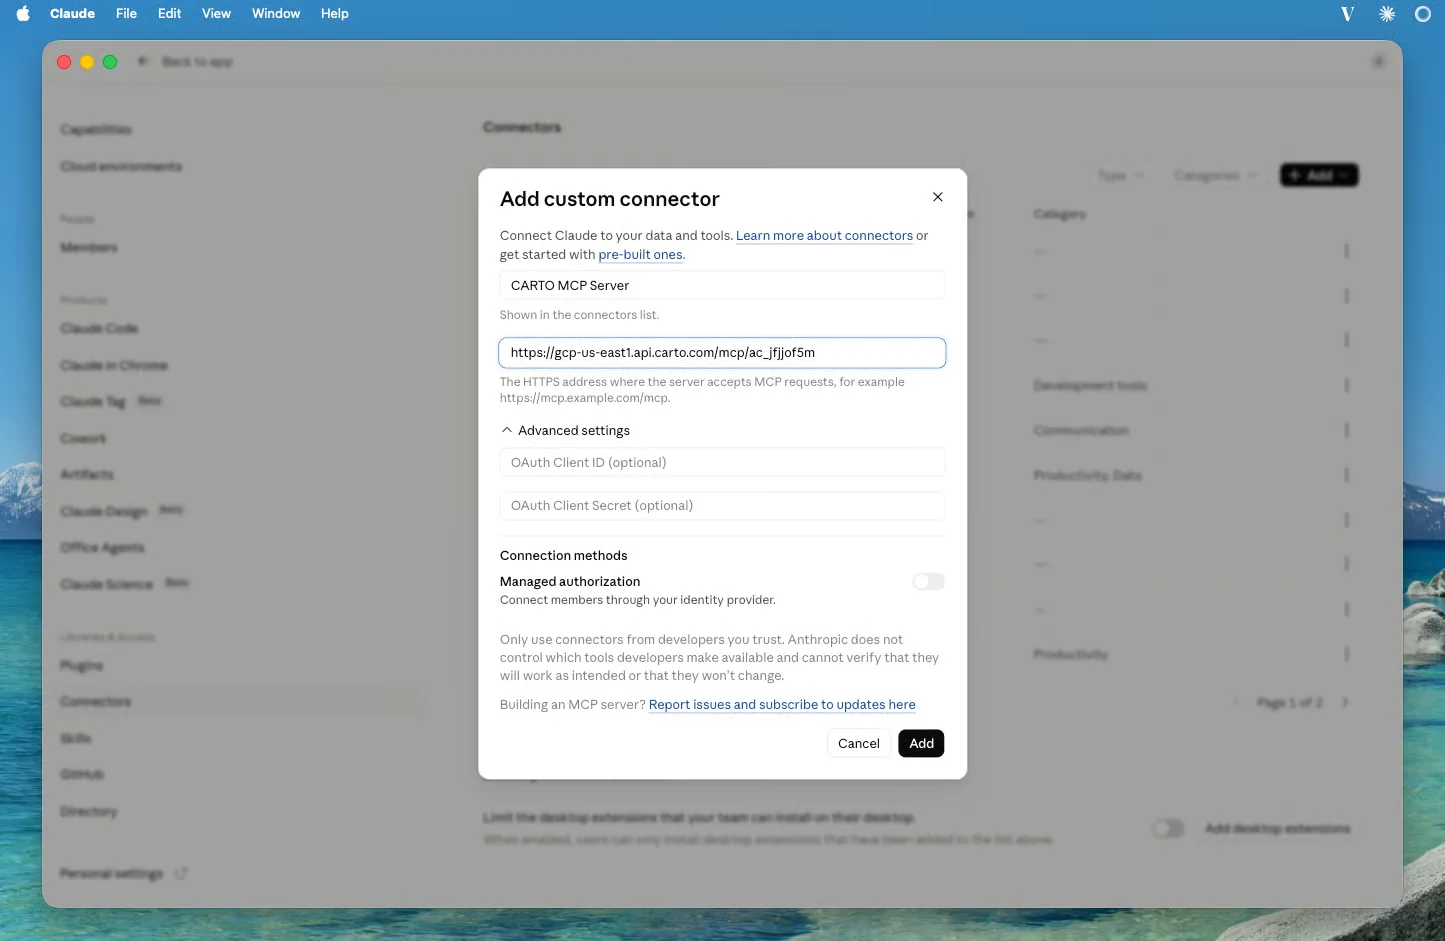
Task: Click the OAuth Client ID field
Action: point(722,463)
